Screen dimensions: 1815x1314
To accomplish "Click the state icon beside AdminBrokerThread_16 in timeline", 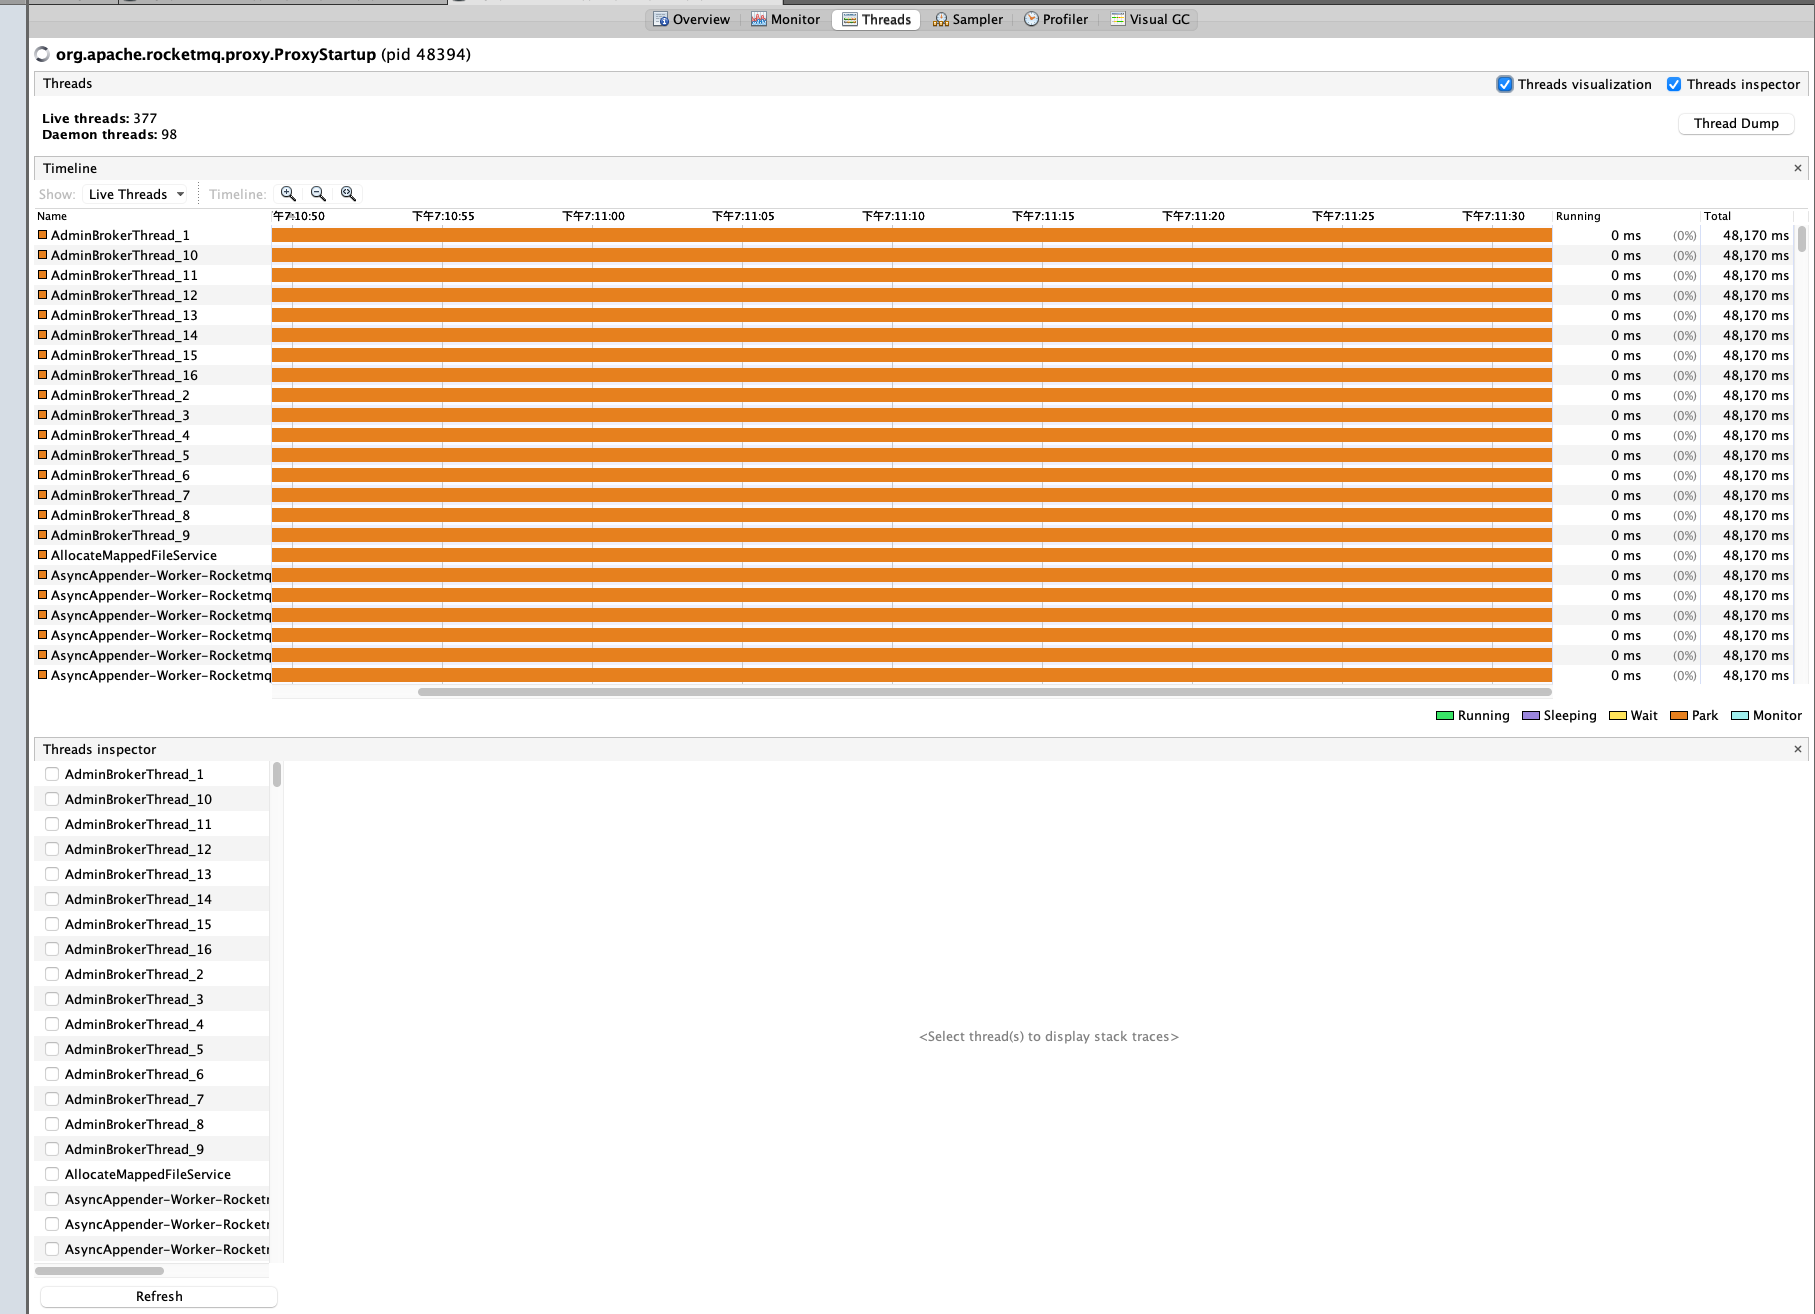I will click(43, 375).
